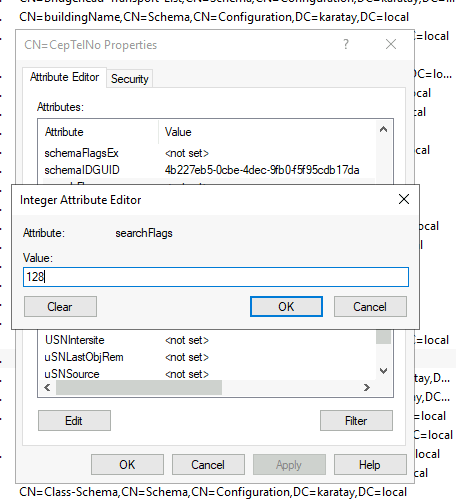Screen dimensions: 456x501
Task: Cancel the Integer Attribute Editor
Action: (370, 307)
